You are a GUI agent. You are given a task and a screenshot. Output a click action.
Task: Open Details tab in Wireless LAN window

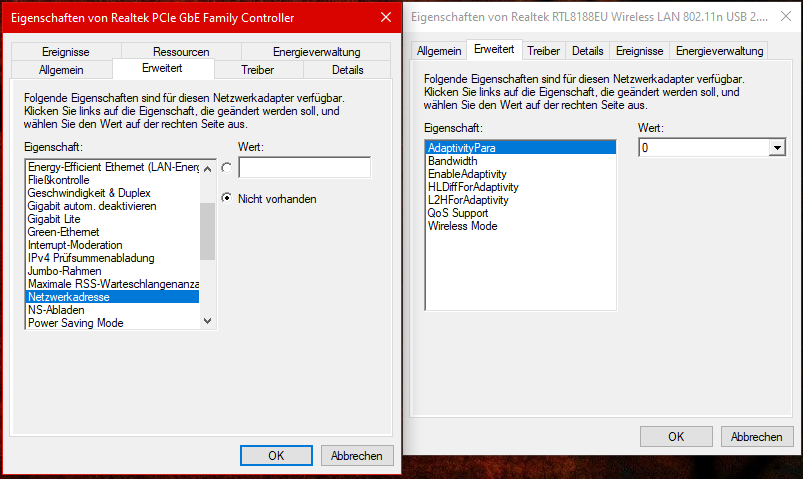click(587, 51)
